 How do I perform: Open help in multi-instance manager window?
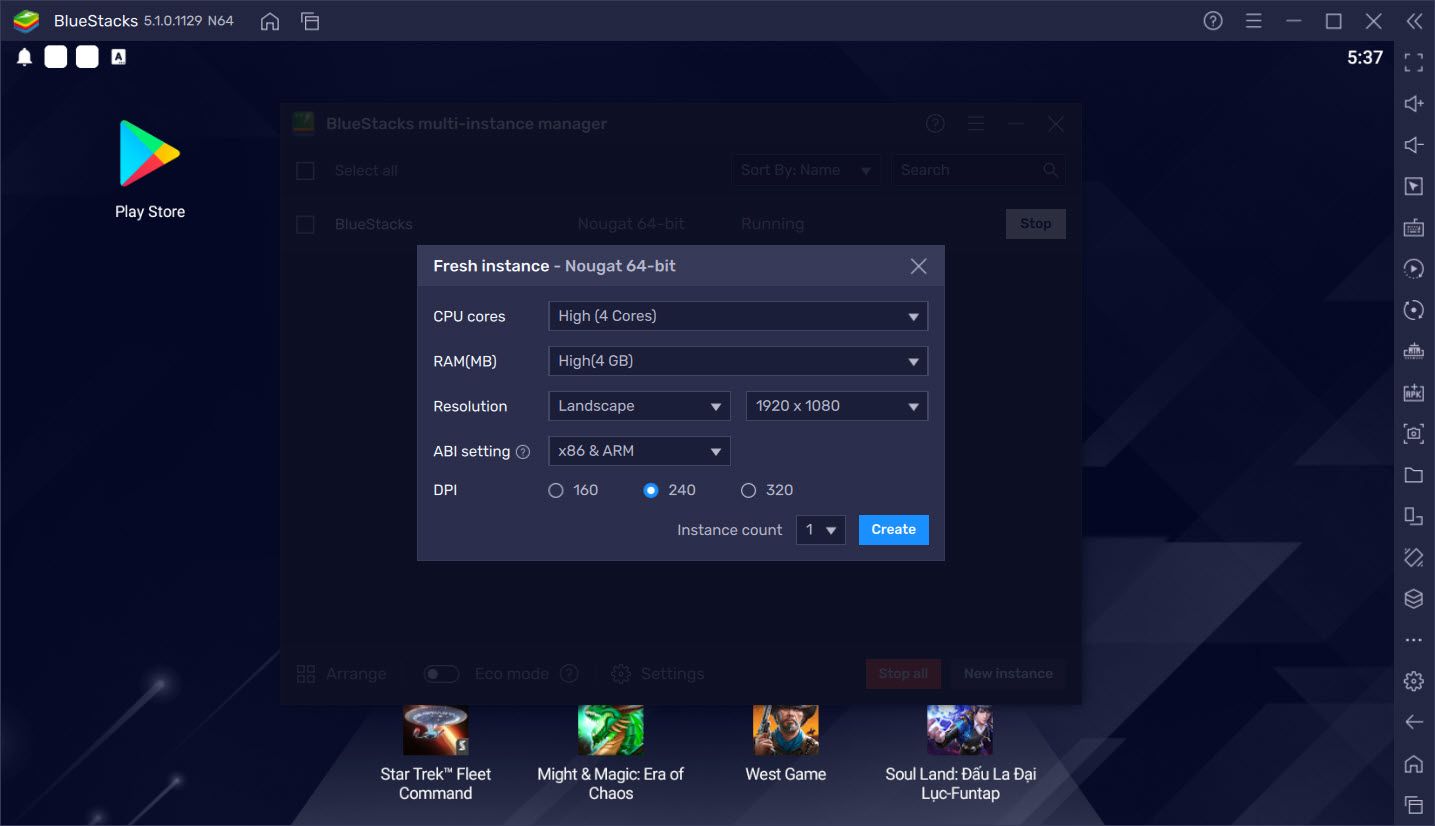tap(935, 124)
